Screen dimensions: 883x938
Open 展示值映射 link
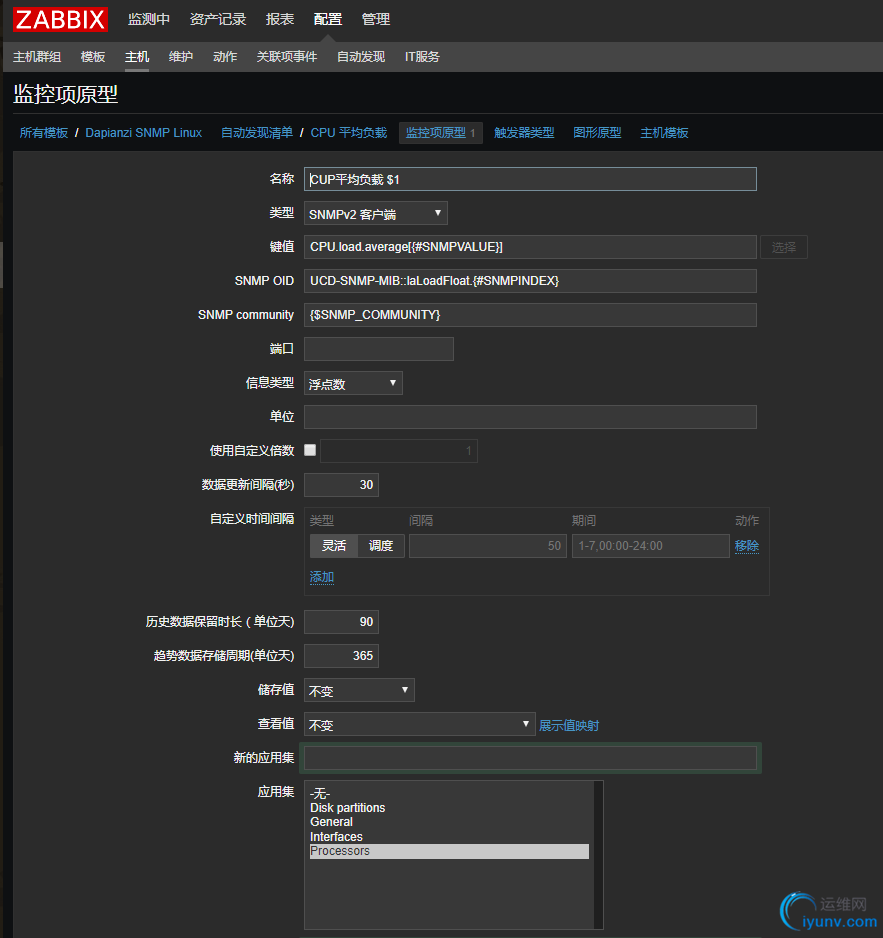pos(569,726)
